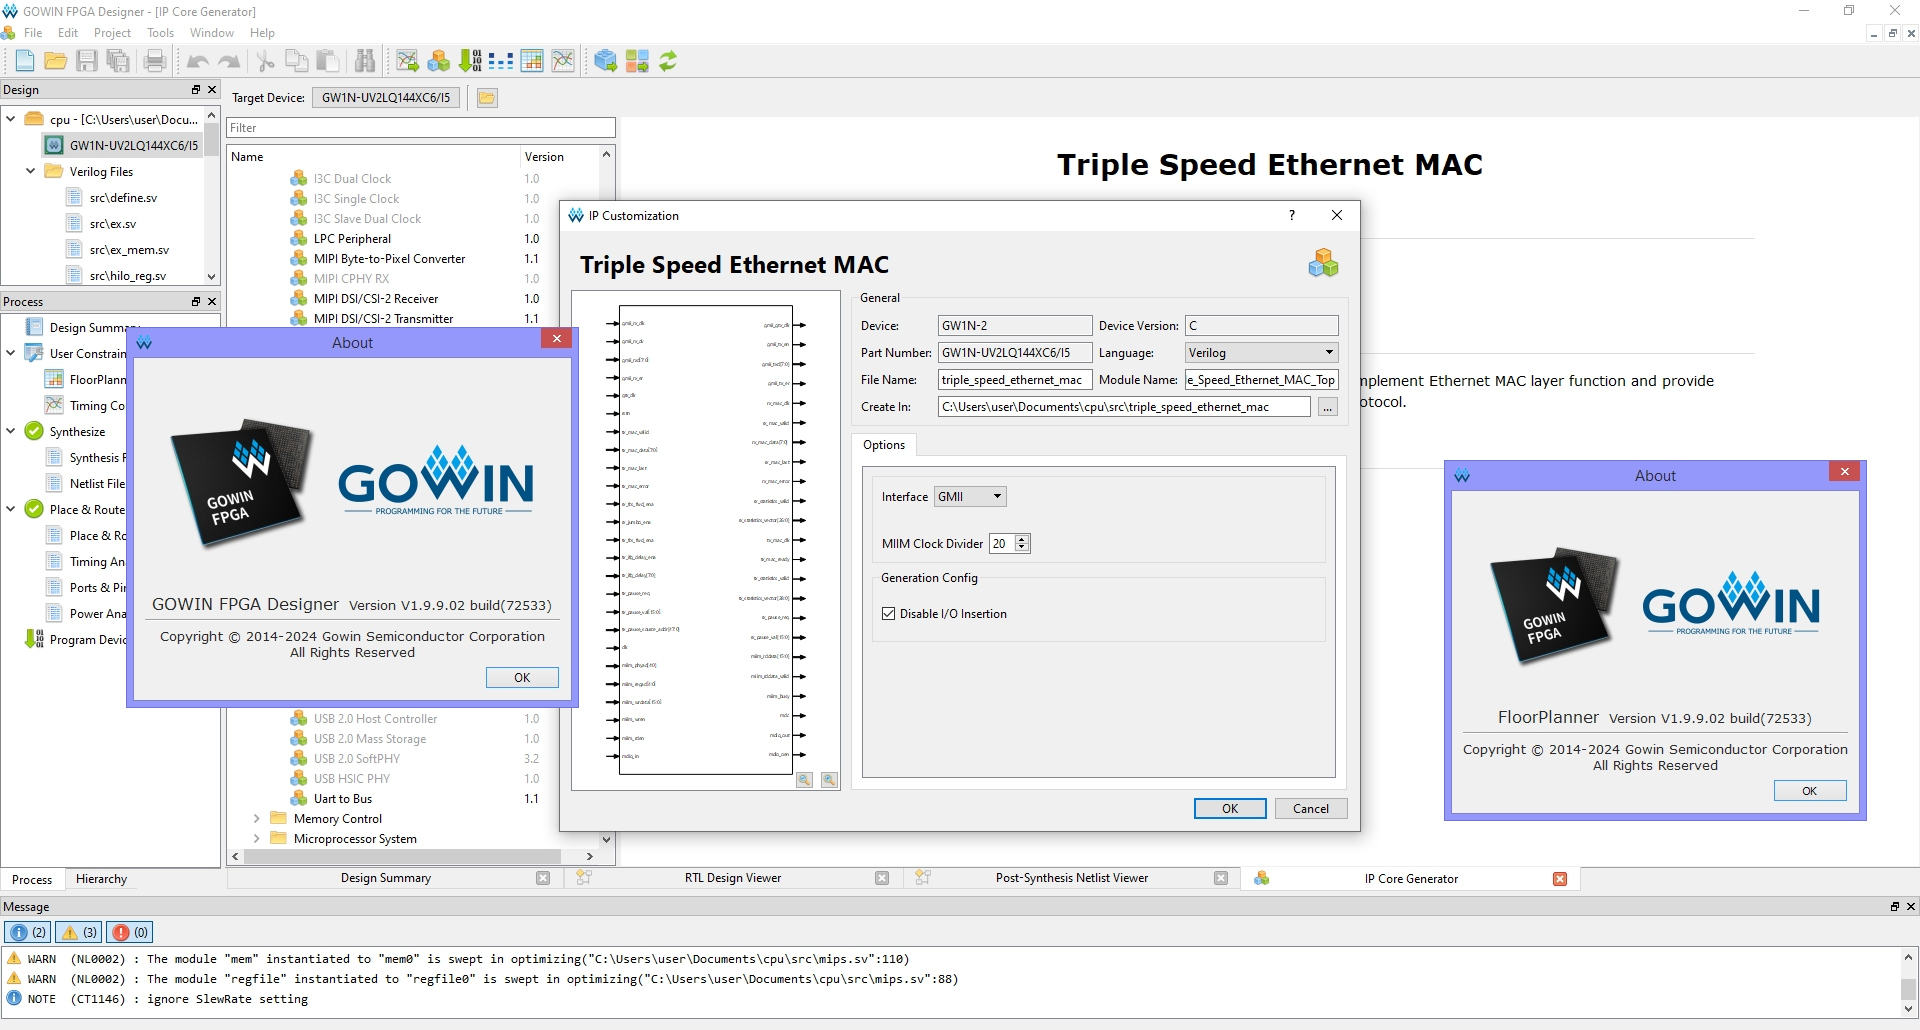Toggle info messages filter showing (2)
This screenshot has height=1030, width=1920.
pos(28,932)
